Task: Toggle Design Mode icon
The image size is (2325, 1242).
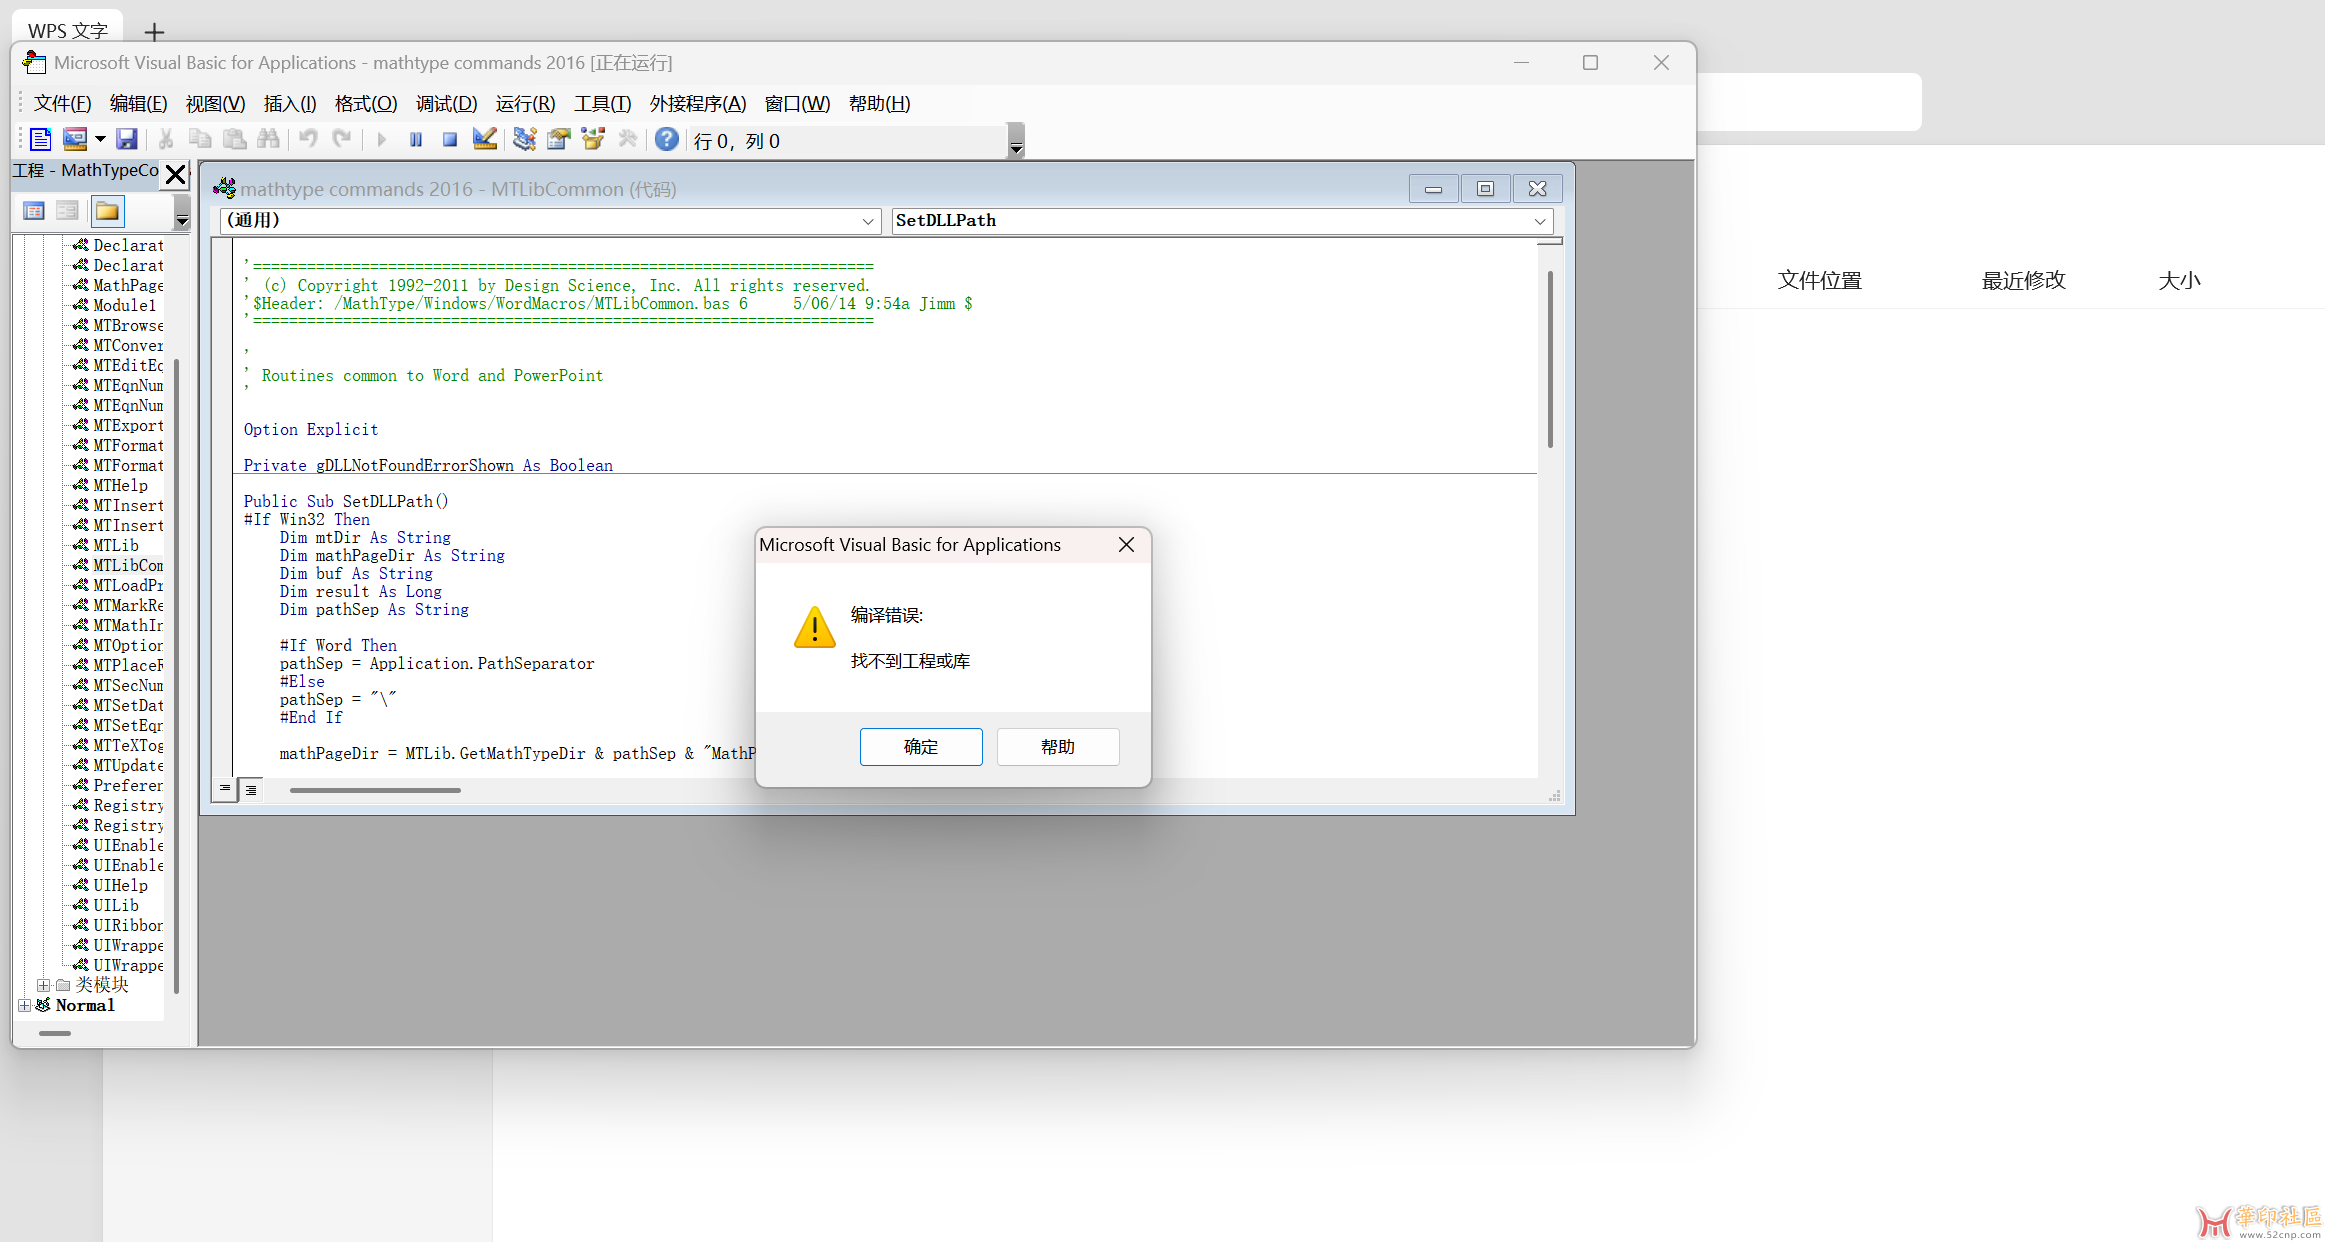Action: pos(484,140)
